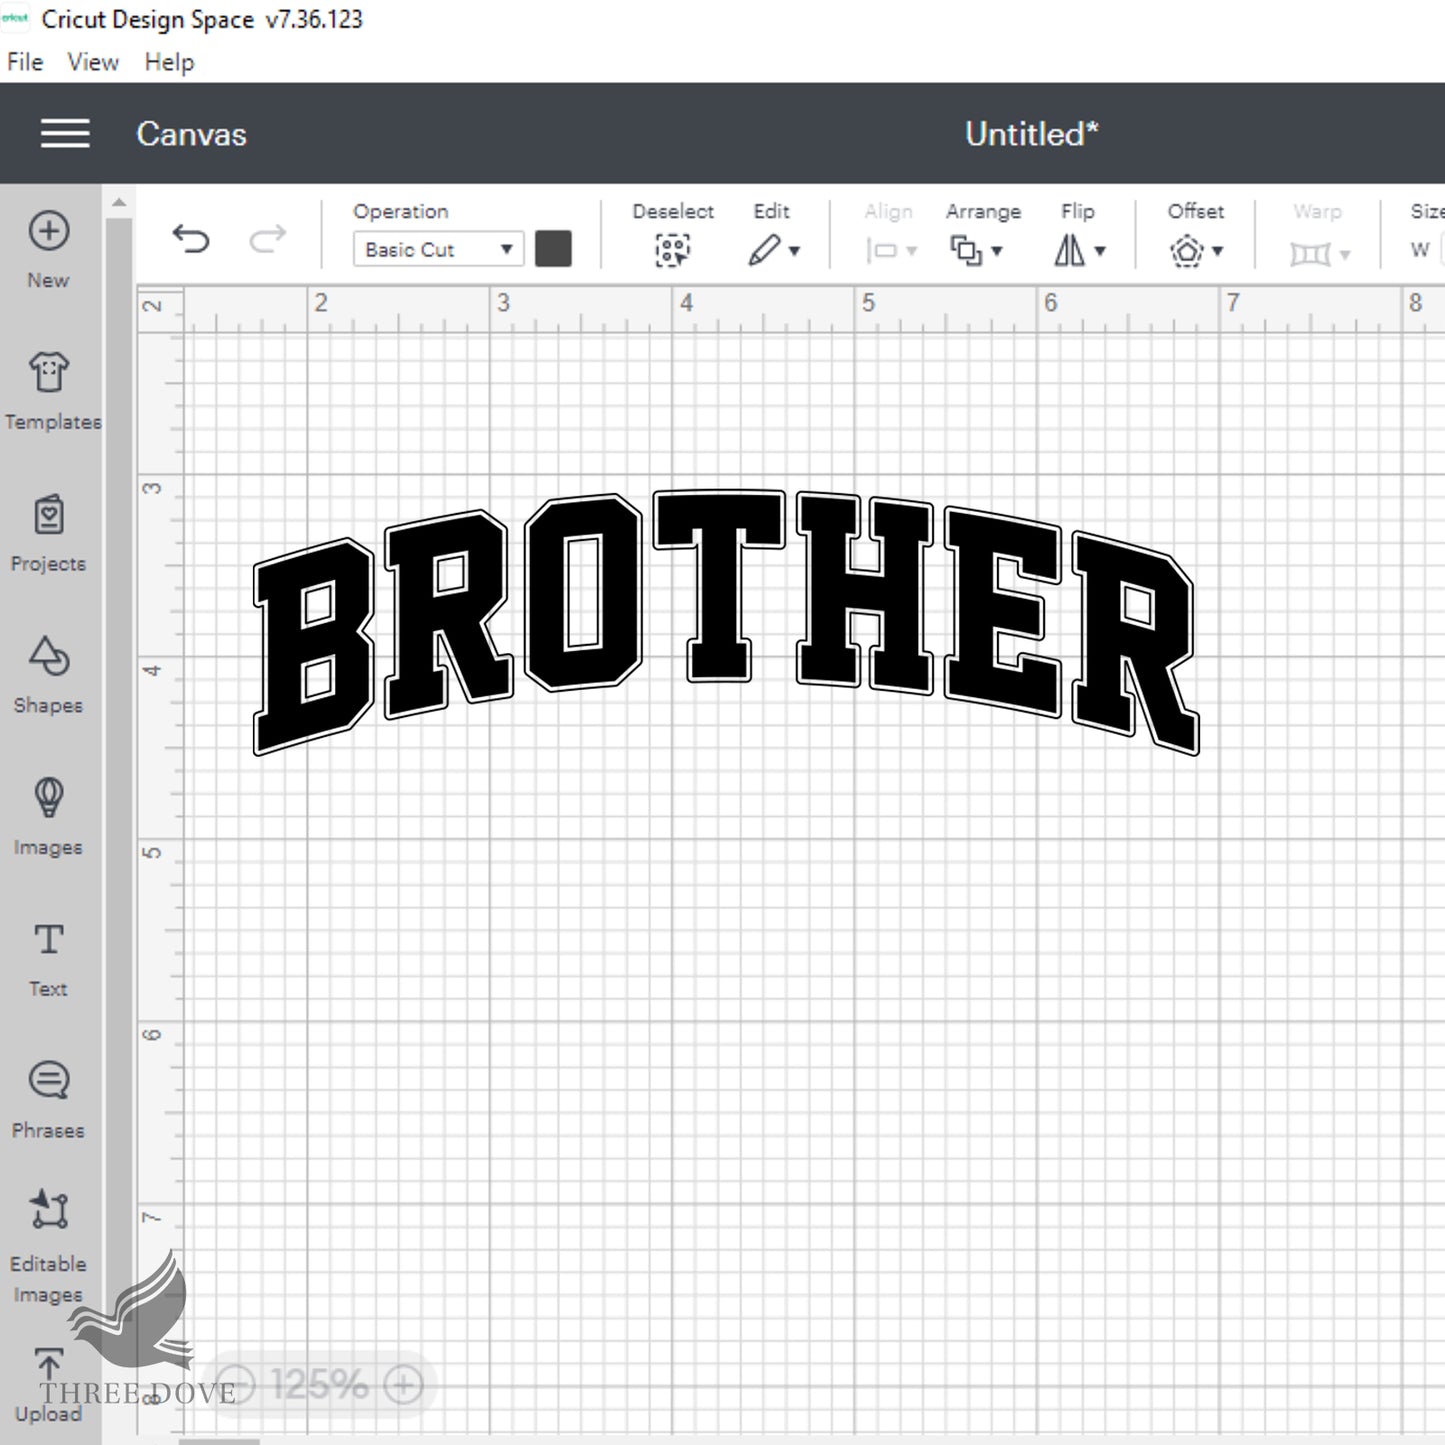Image resolution: width=1445 pixels, height=1445 pixels.
Task: Open the File menu
Action: [x=25, y=62]
